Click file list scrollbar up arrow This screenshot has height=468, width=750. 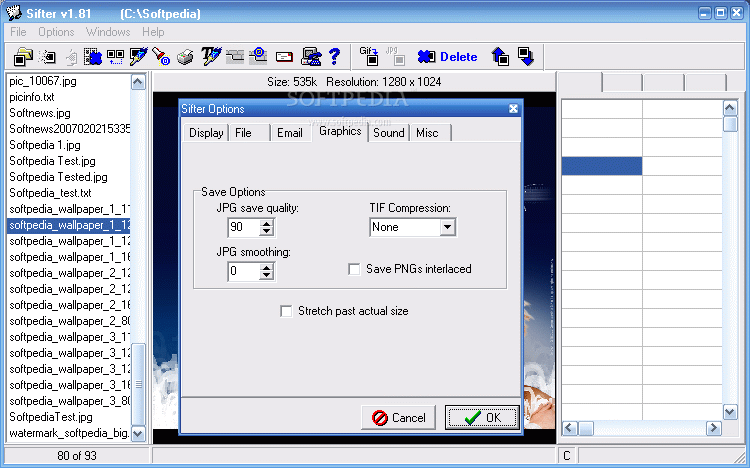(138, 82)
